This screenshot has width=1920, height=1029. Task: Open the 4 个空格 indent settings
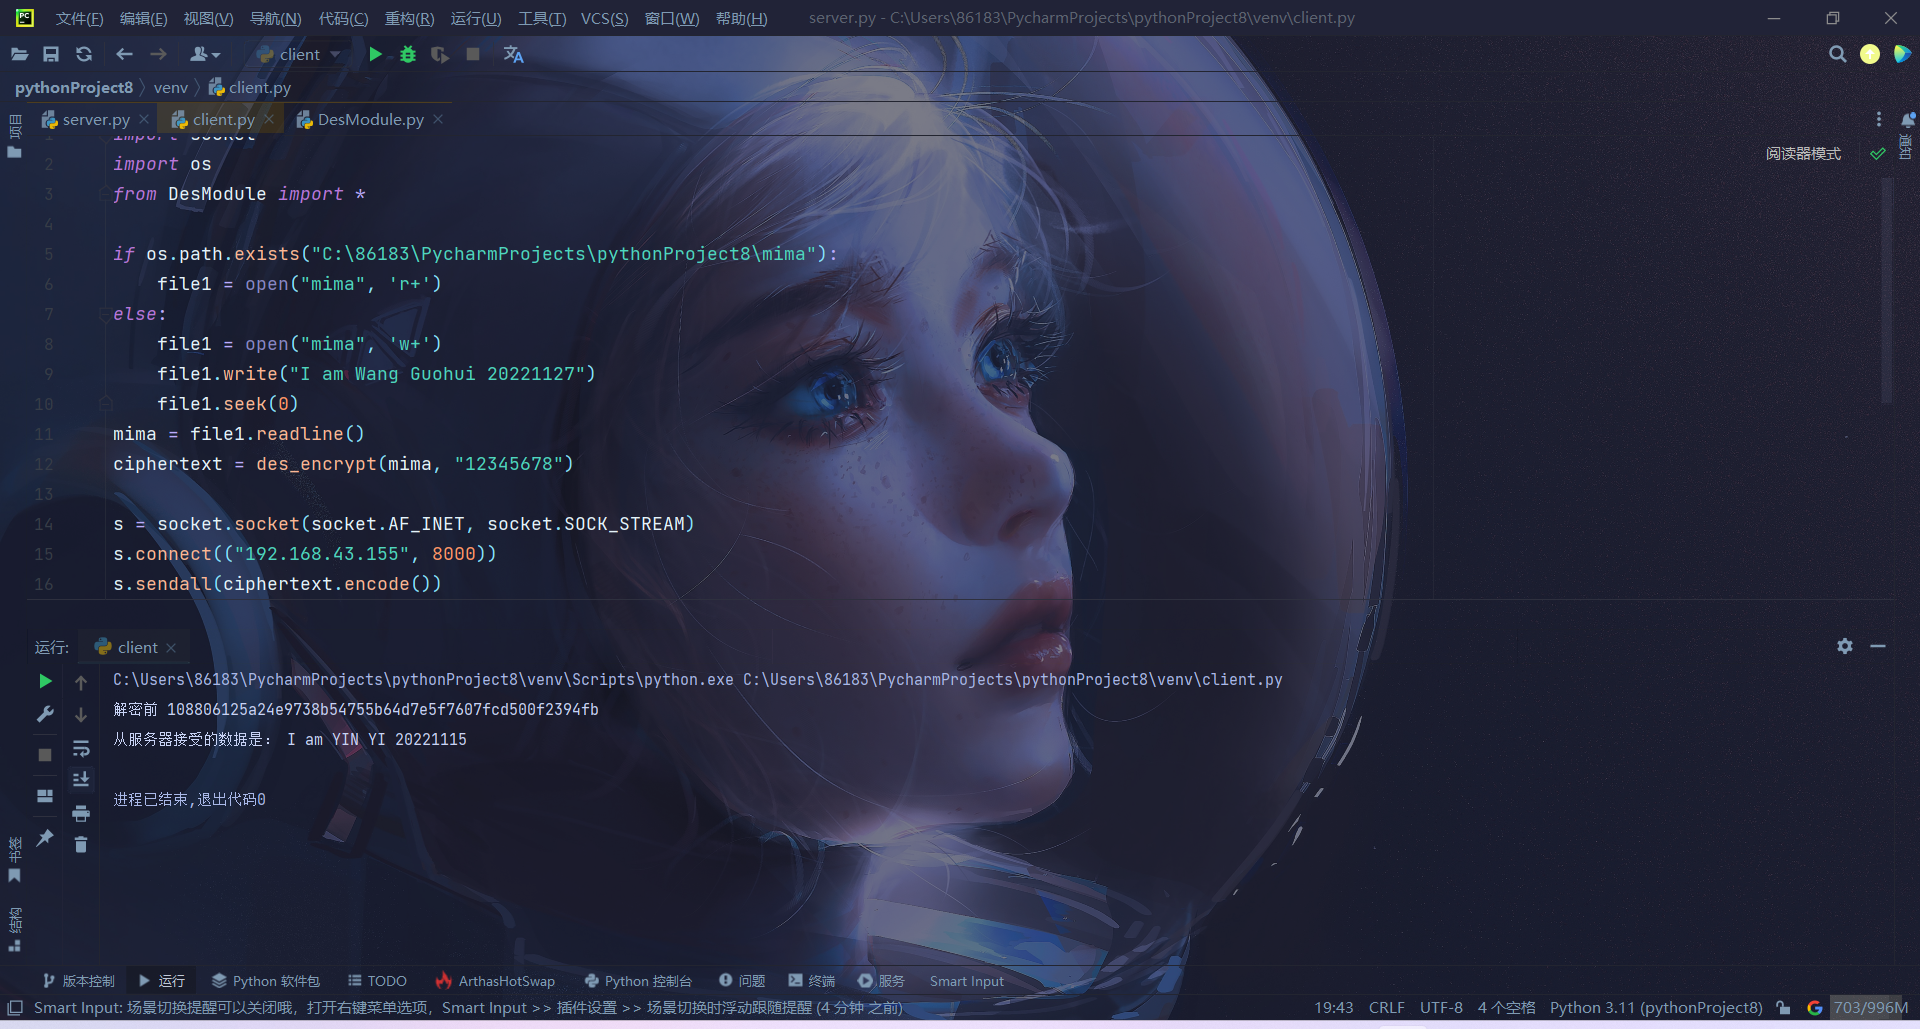(x=1506, y=1008)
